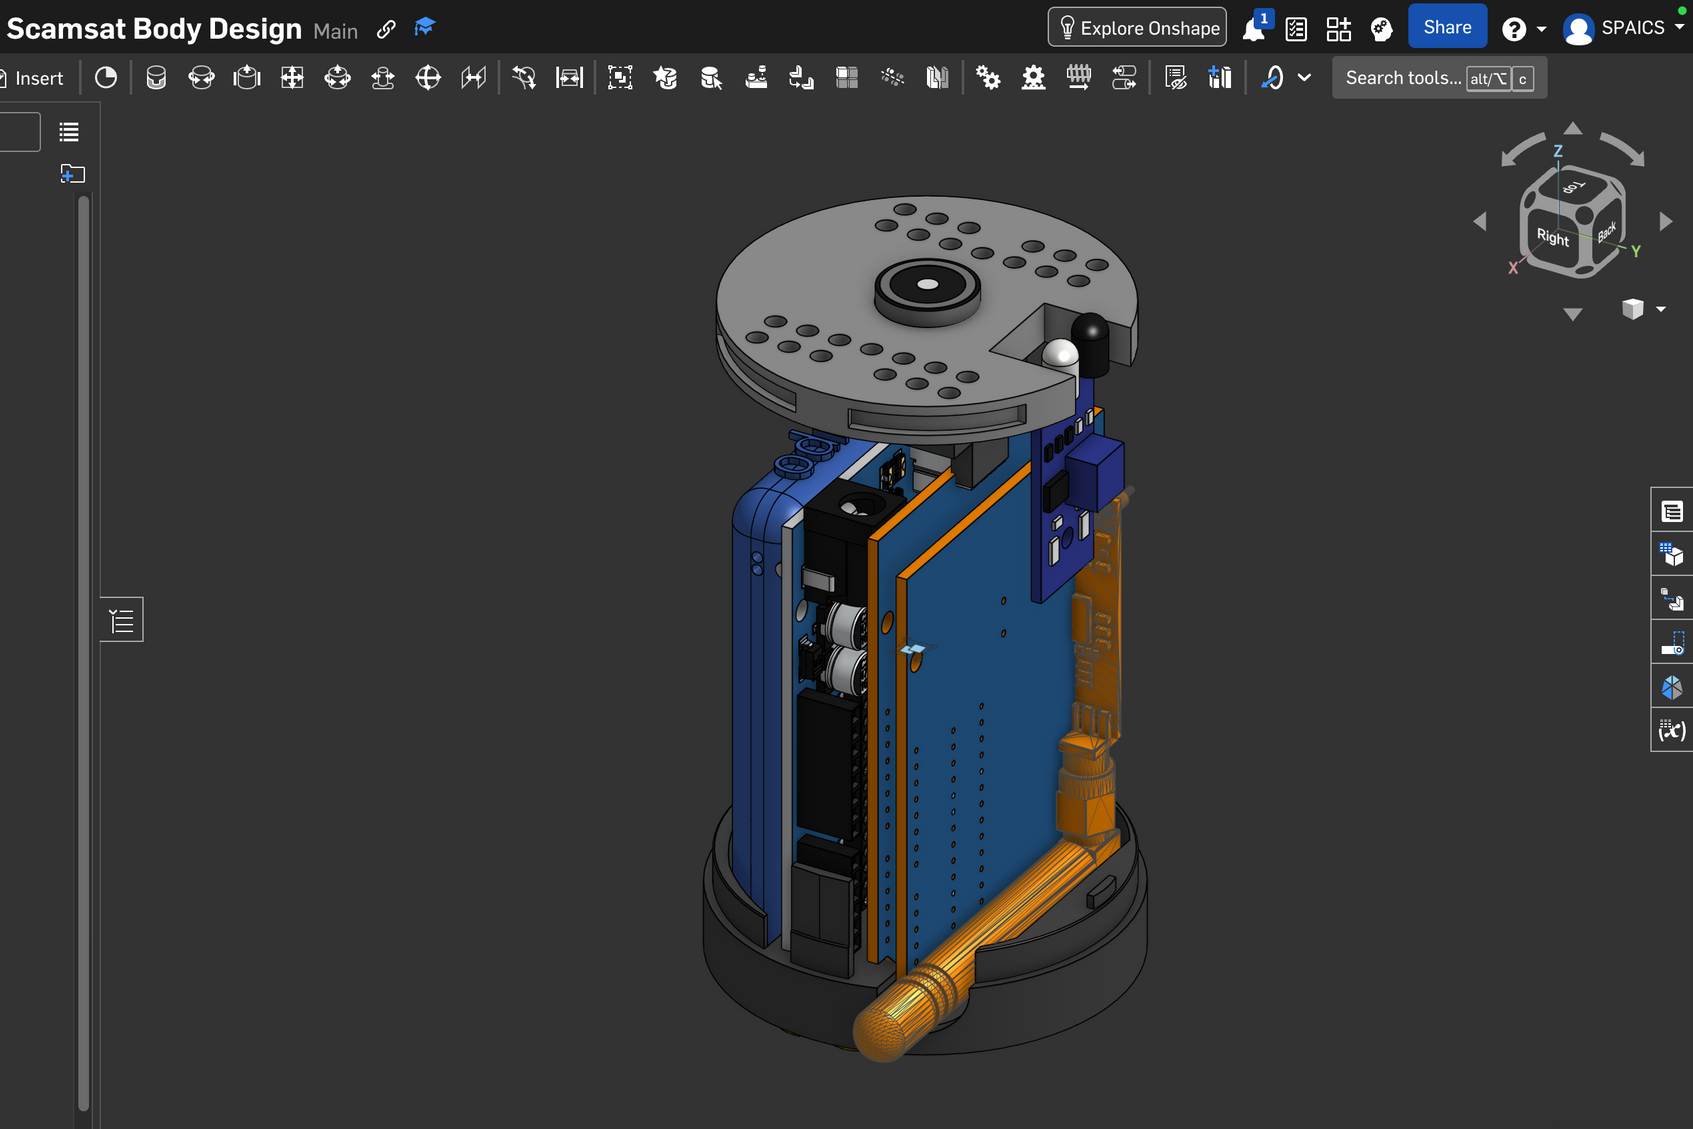Click the Main branch label
The image size is (1693, 1129).
click(x=335, y=31)
